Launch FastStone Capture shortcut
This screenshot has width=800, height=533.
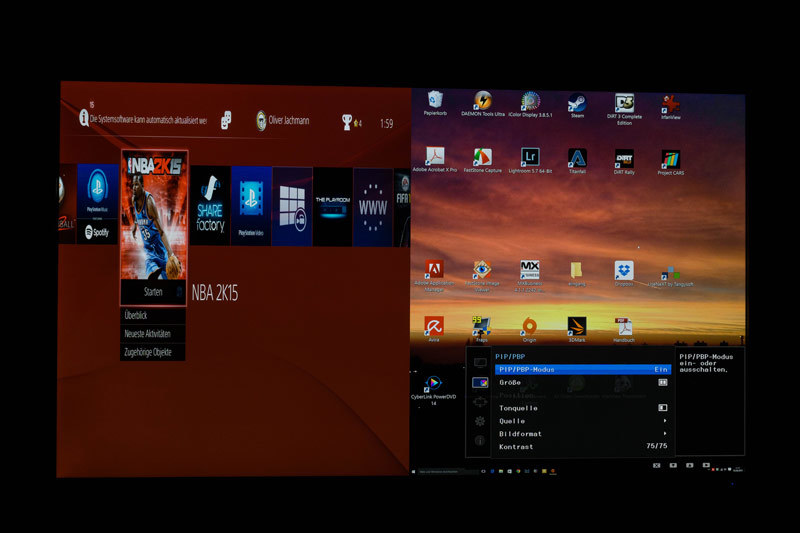(482, 160)
